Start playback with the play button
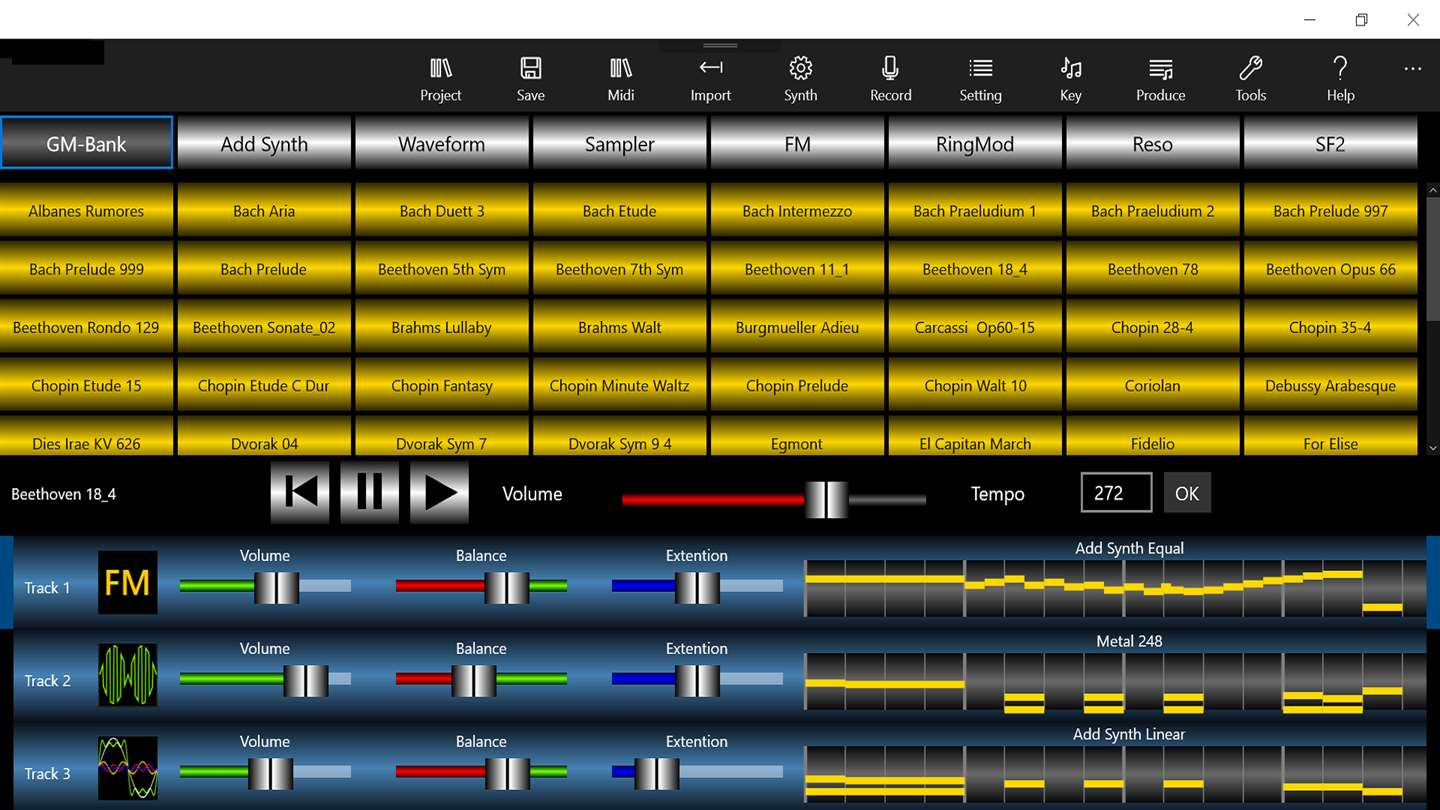This screenshot has width=1440, height=810. (x=440, y=492)
